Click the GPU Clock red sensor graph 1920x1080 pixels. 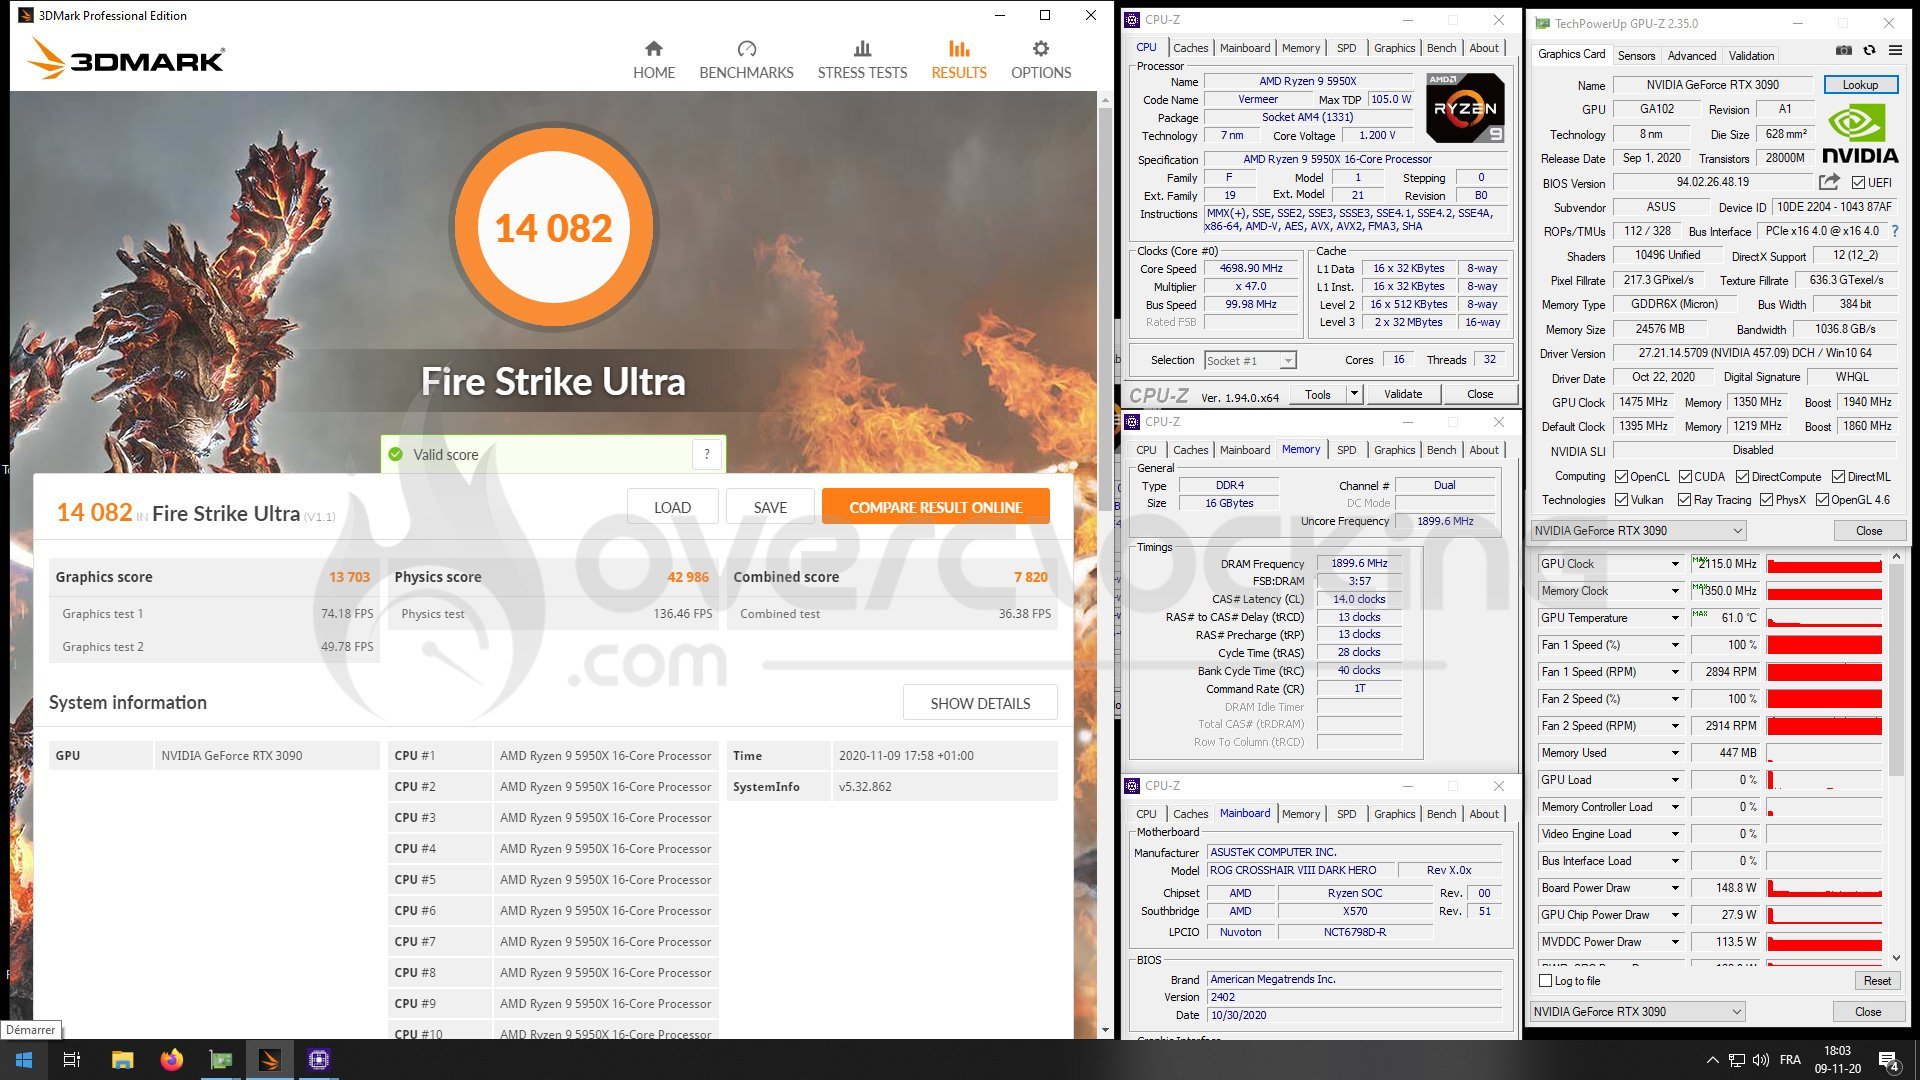(1824, 564)
